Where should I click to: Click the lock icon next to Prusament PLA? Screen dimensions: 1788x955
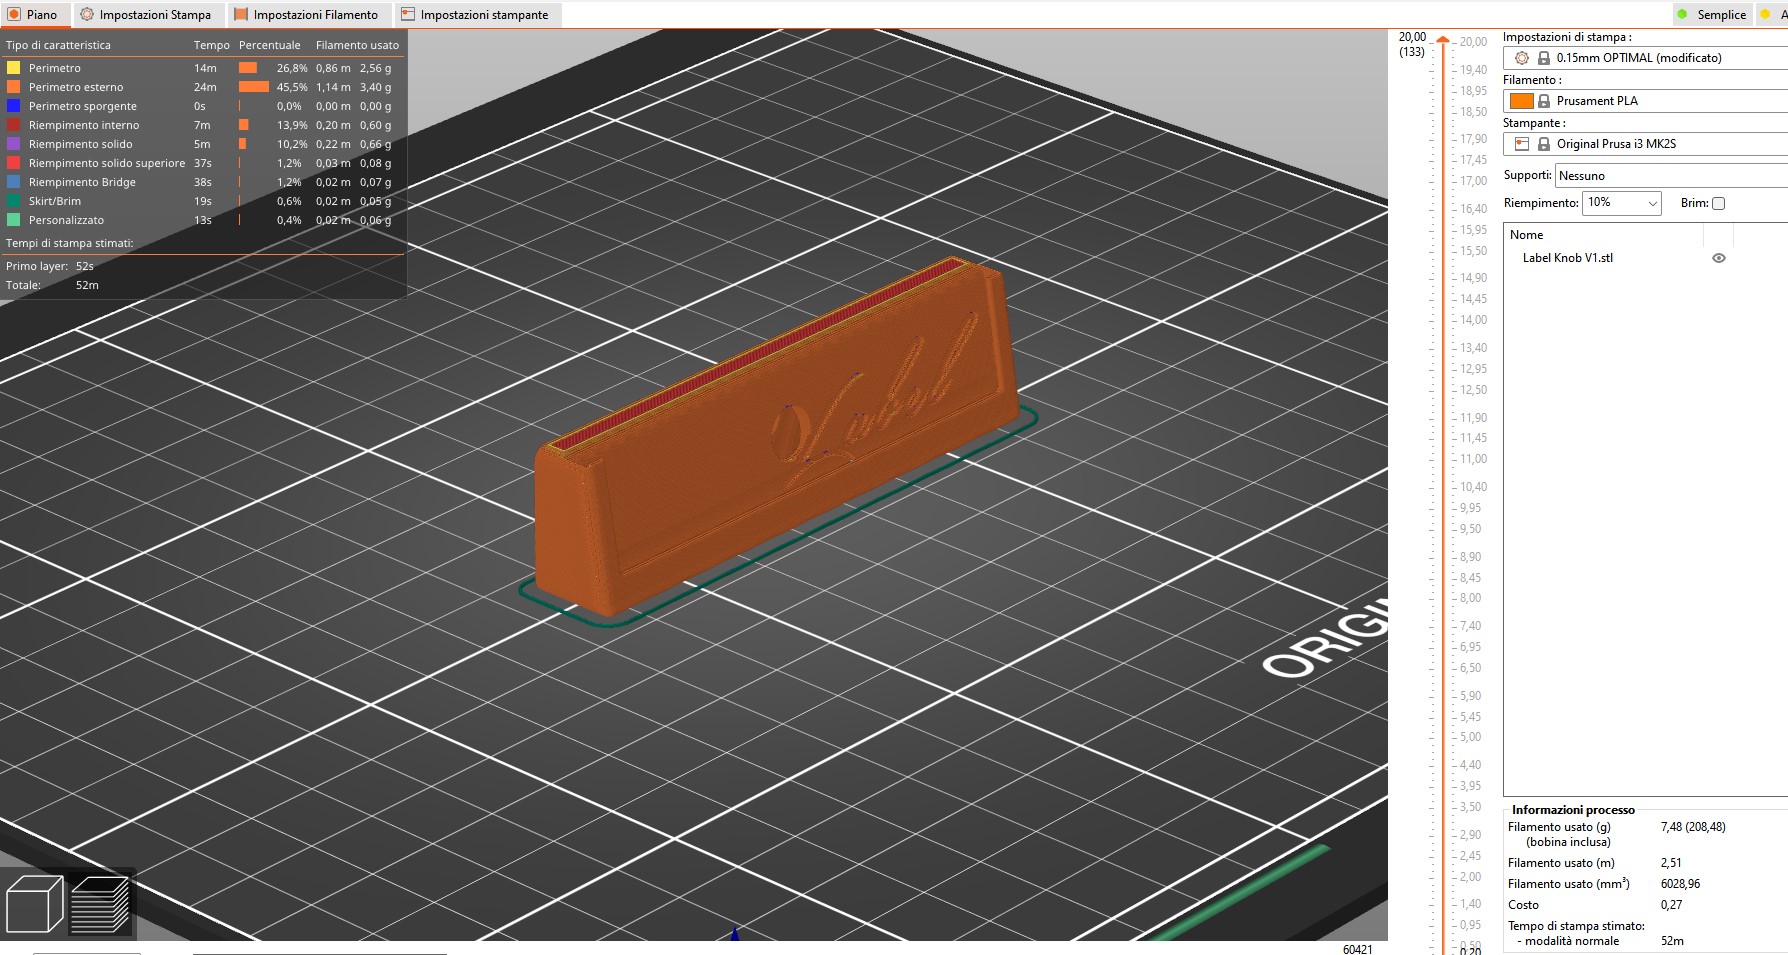tap(1544, 101)
